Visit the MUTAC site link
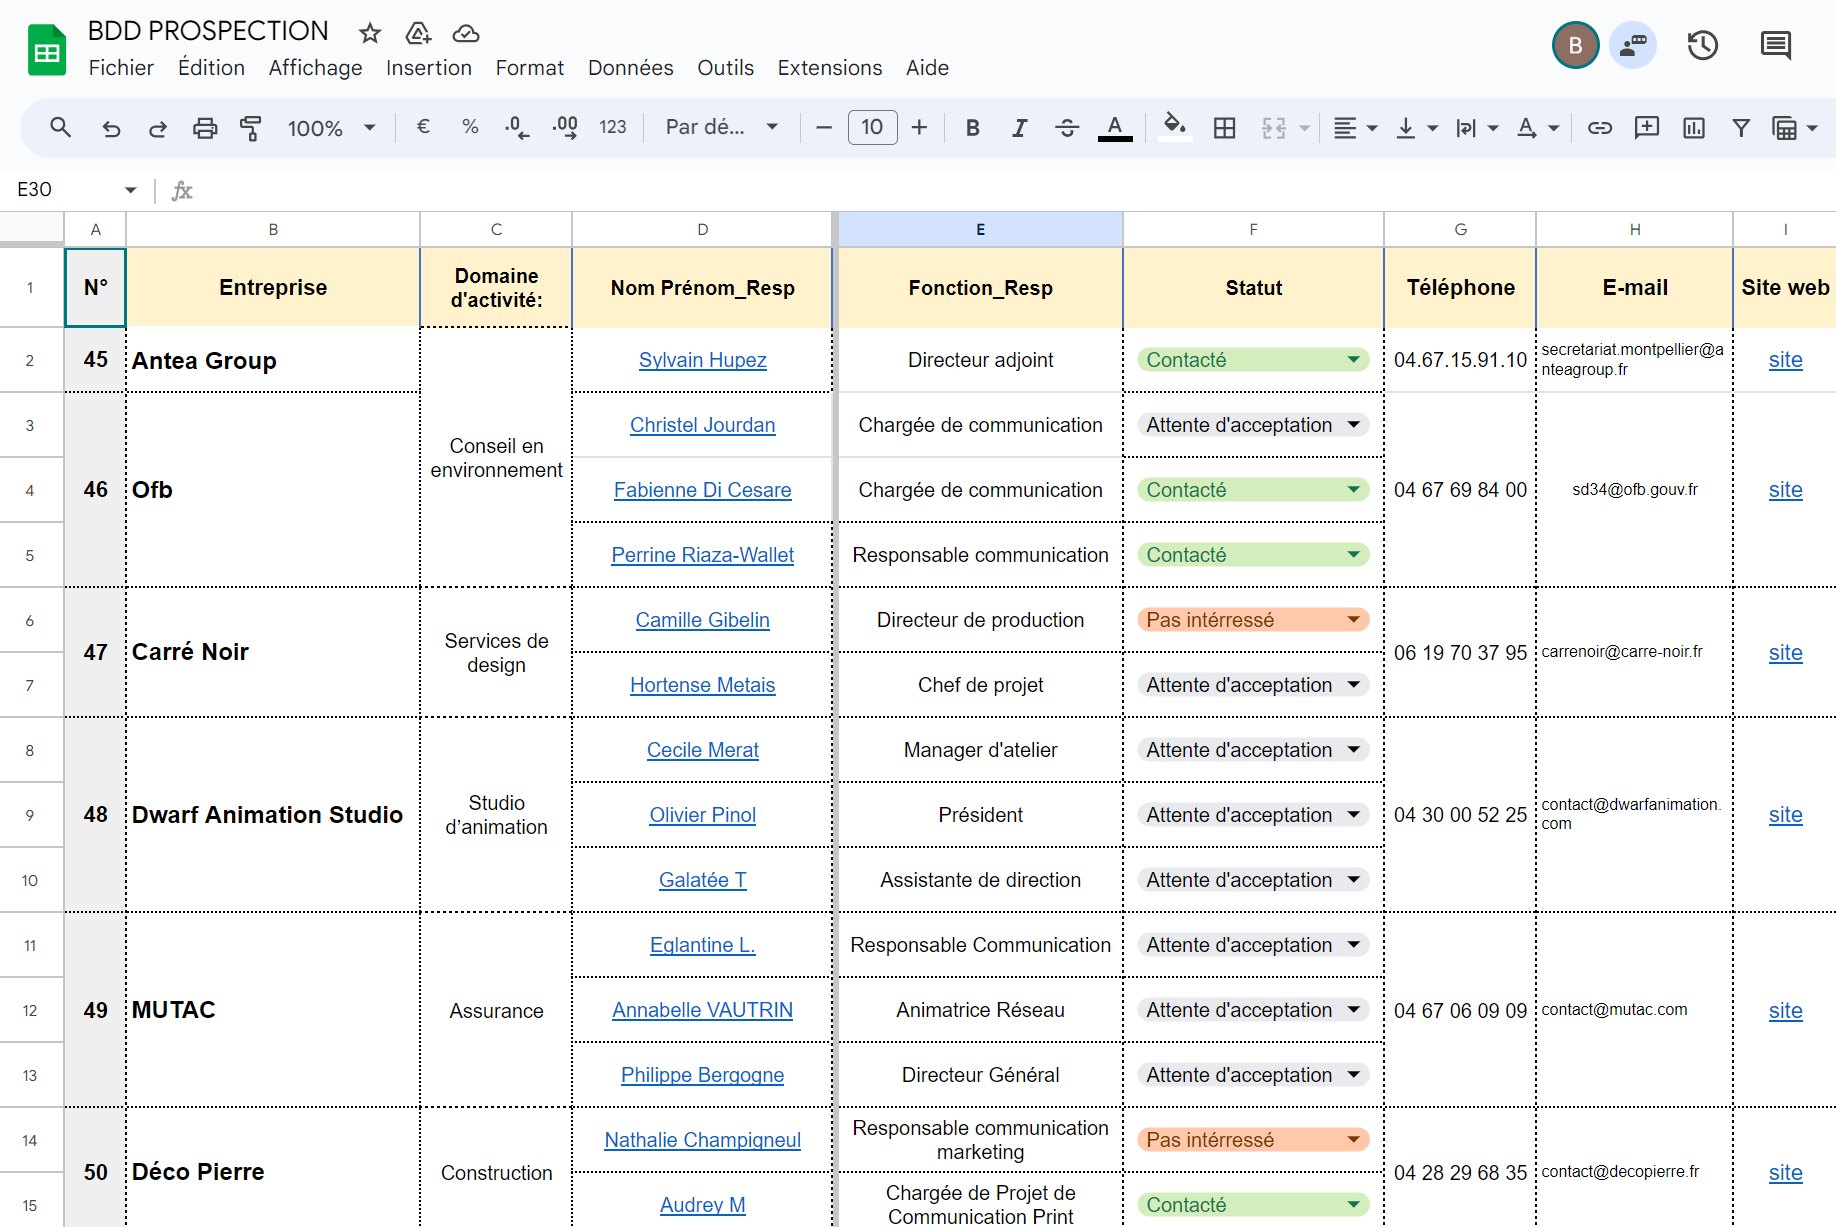The width and height of the screenshot is (1836, 1227). 1785,1010
